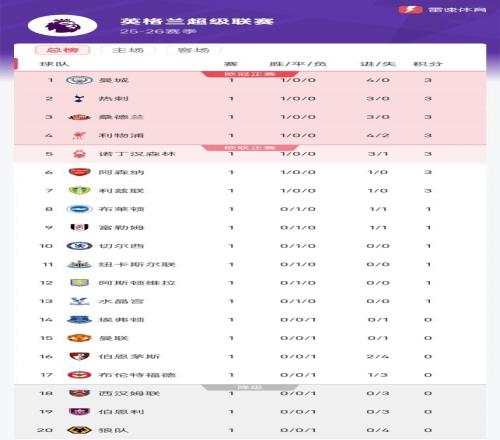Click the Wolves crest icon

[79, 430]
